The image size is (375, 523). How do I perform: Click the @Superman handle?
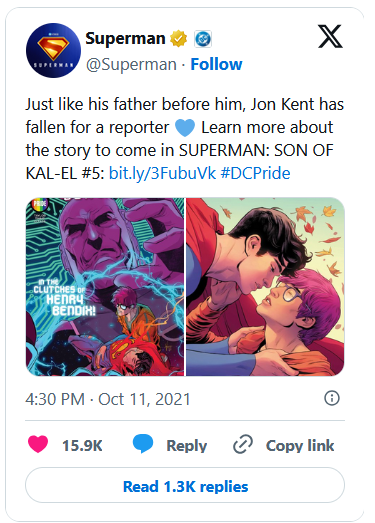(x=131, y=64)
